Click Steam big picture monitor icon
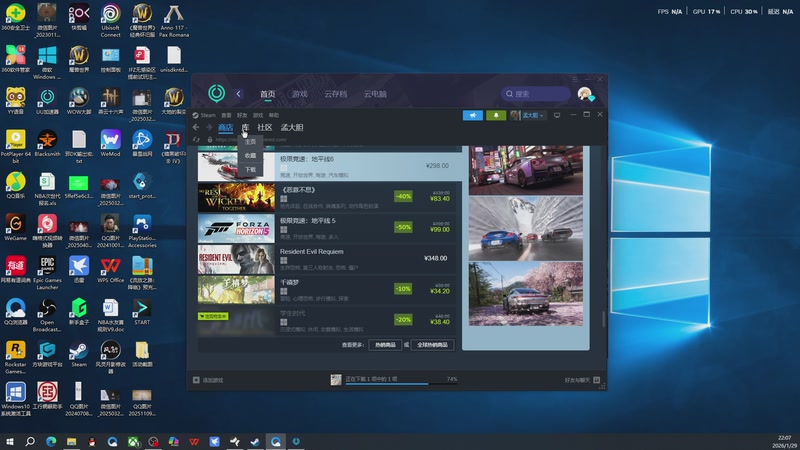 (557, 115)
